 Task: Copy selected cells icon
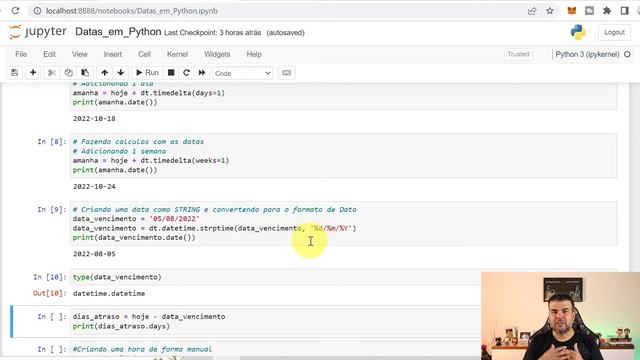click(x=68, y=73)
